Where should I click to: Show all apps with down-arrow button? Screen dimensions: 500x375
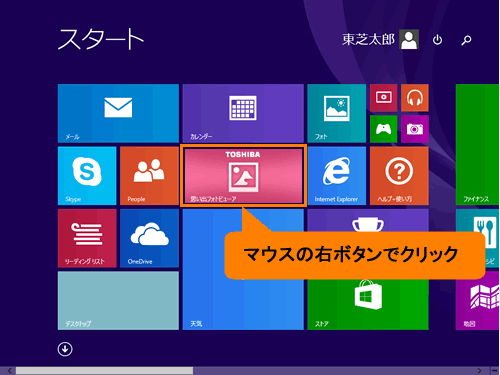(x=65, y=349)
